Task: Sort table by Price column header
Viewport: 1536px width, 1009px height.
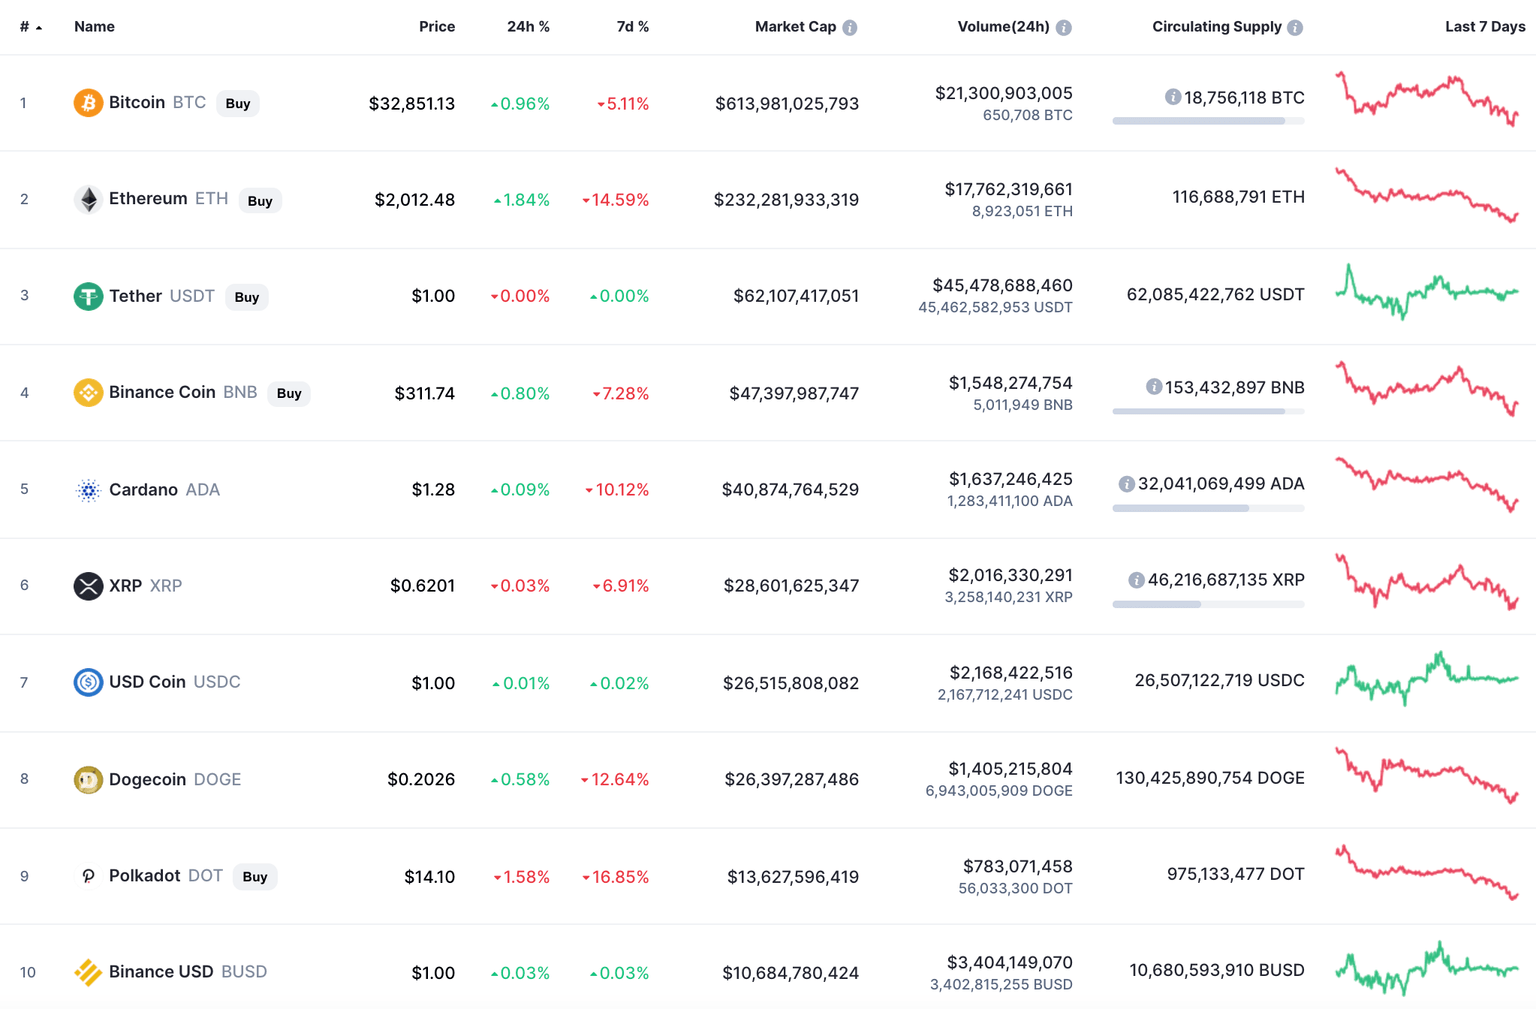Action: (x=436, y=27)
